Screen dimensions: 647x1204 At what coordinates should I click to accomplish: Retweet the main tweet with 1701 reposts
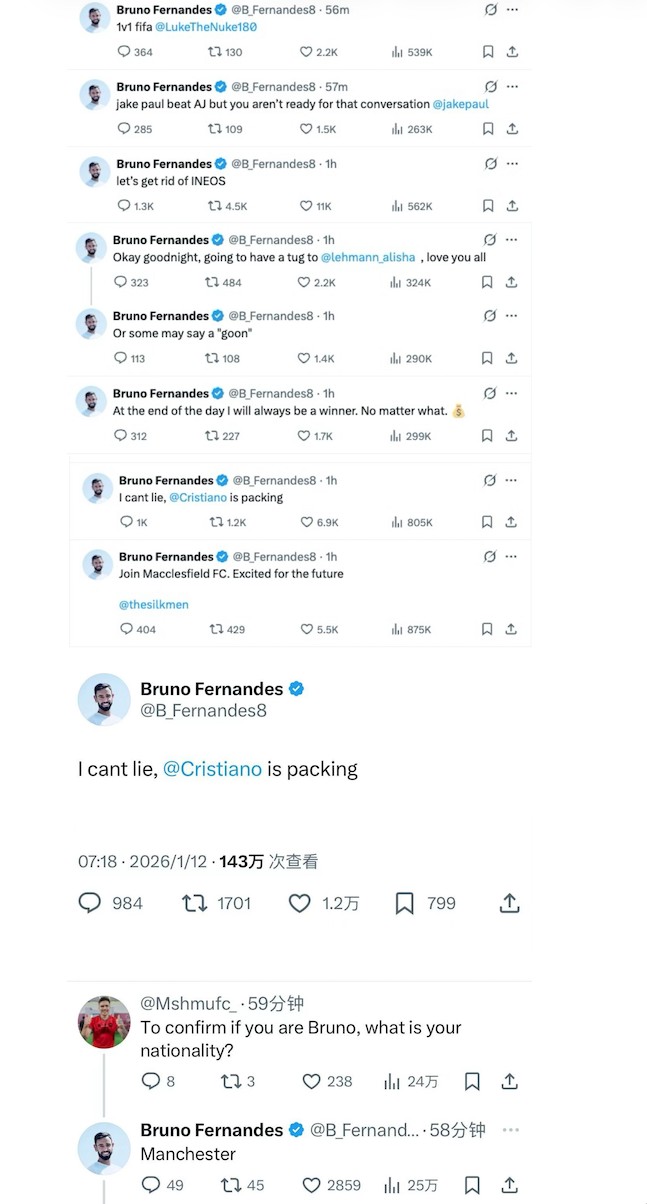coord(195,903)
